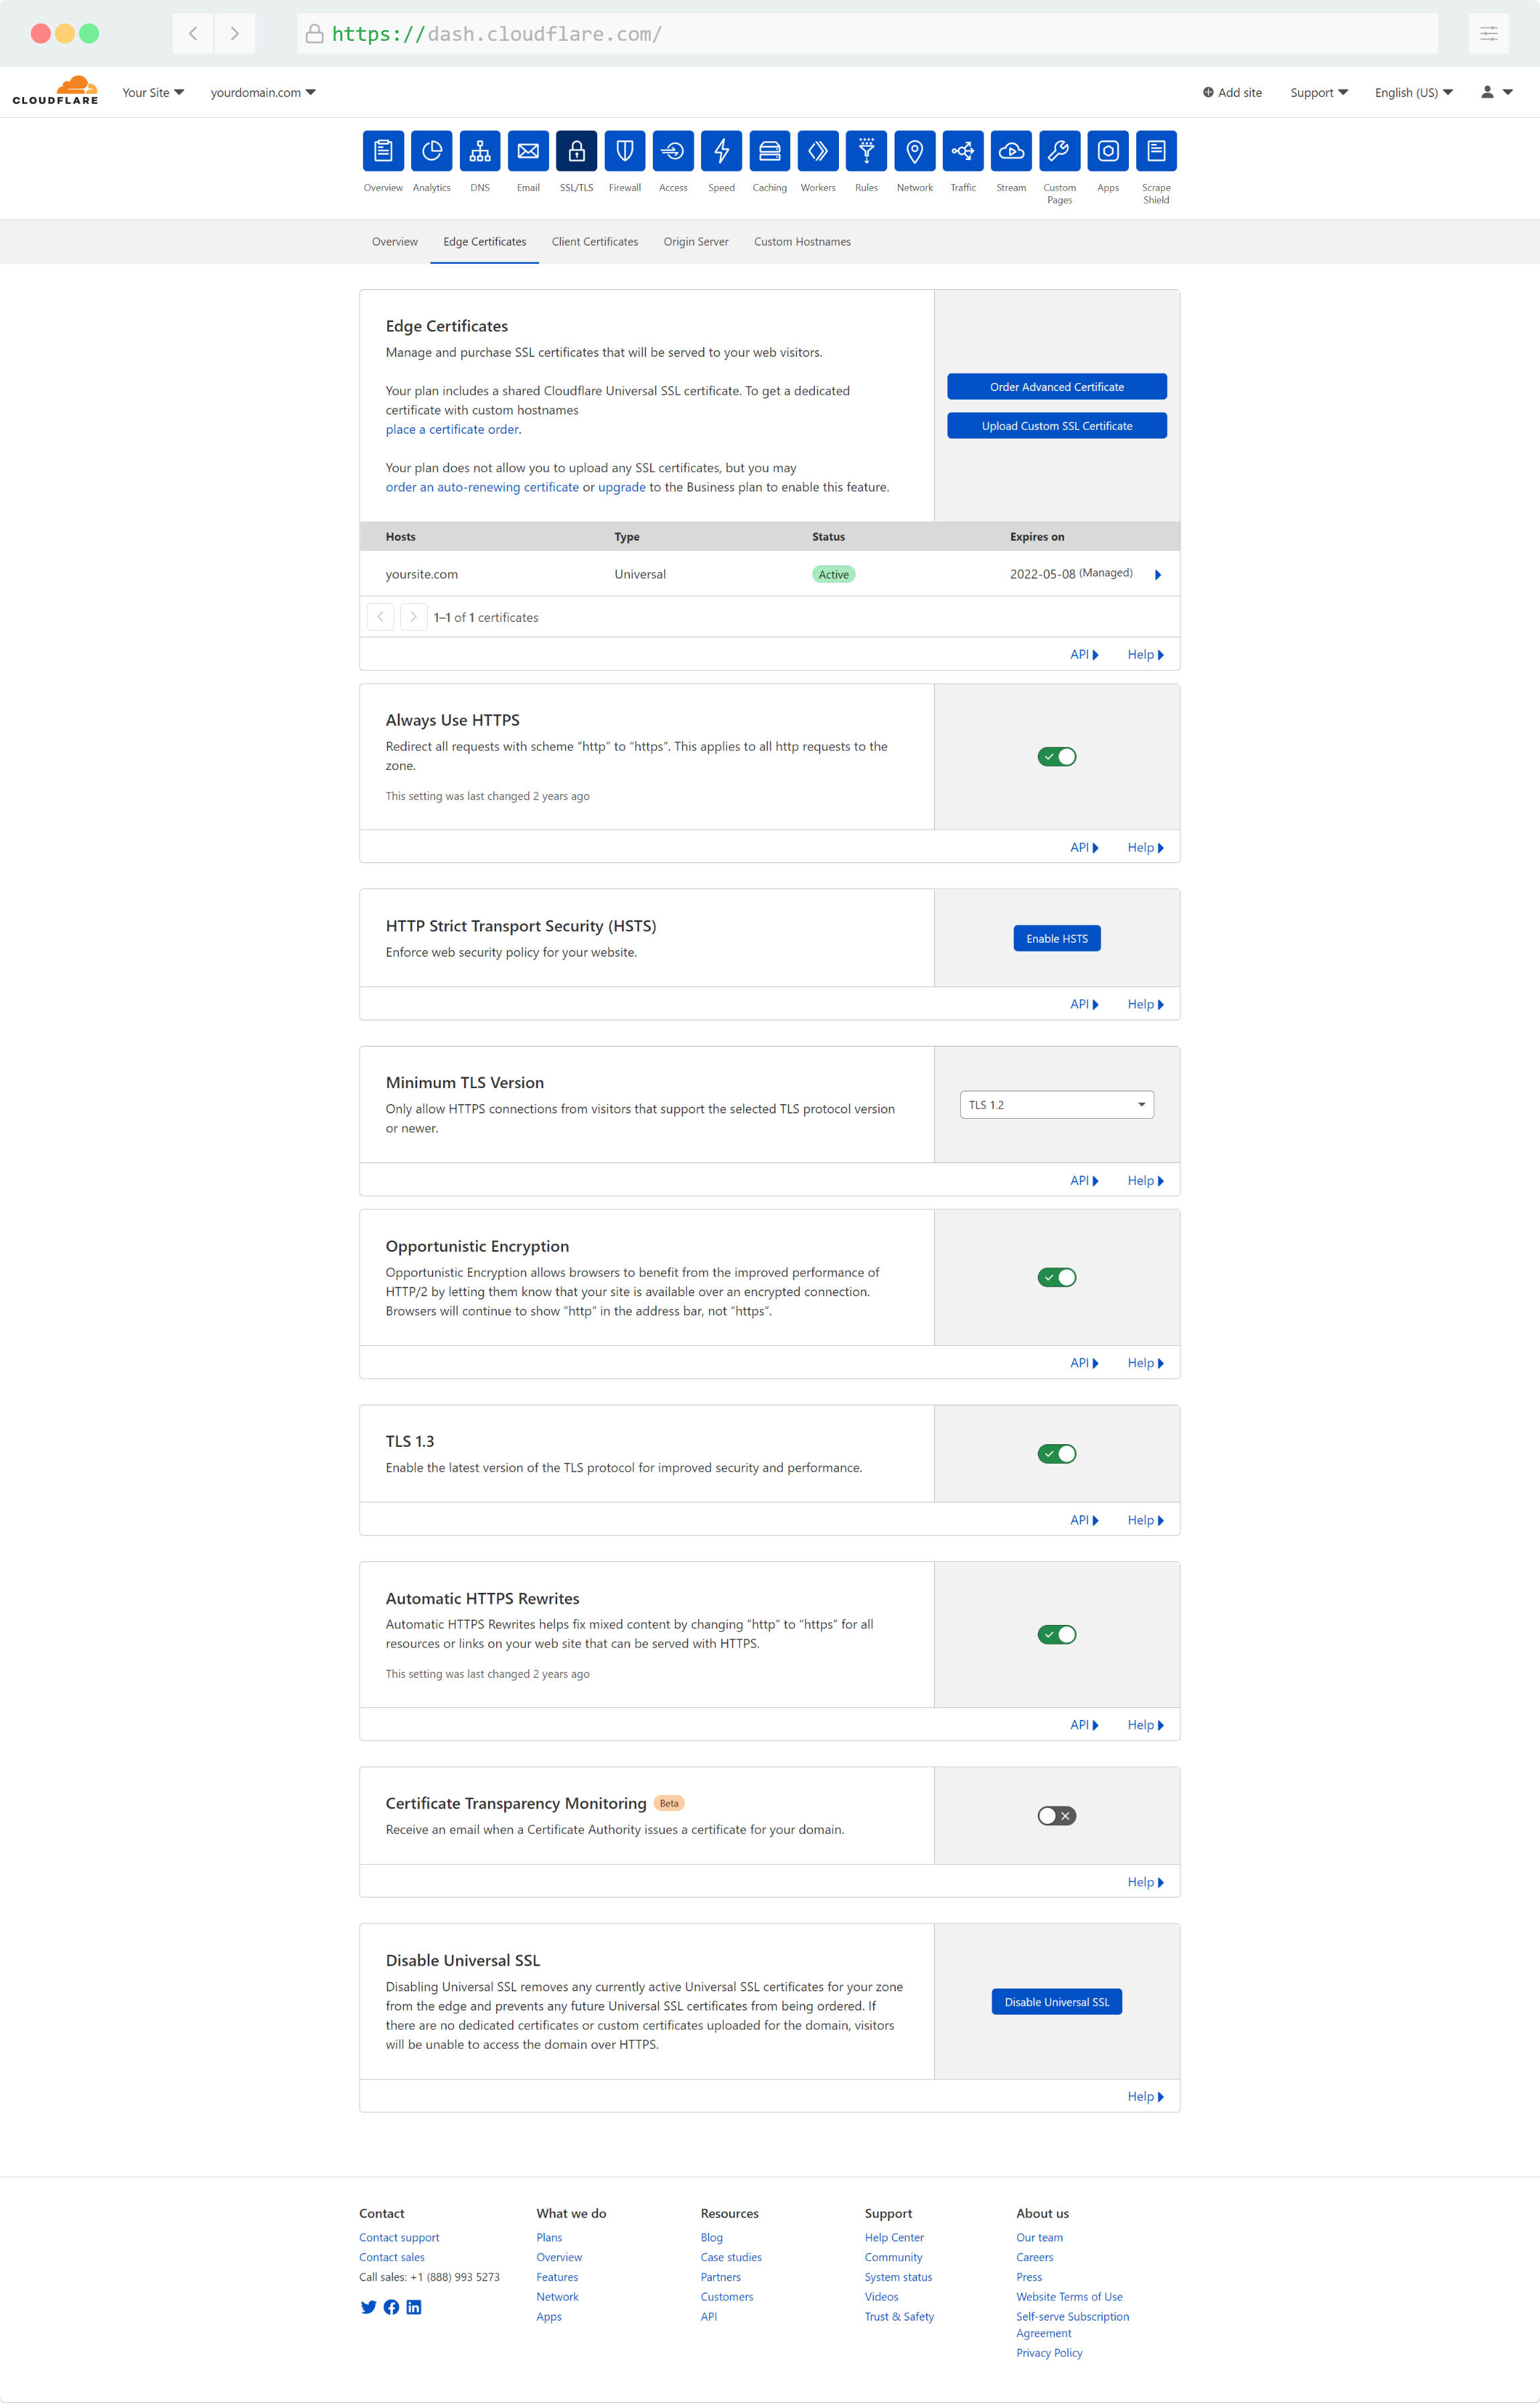Open the Apps icon
Screen dimensions: 1540x2403
1108,151
